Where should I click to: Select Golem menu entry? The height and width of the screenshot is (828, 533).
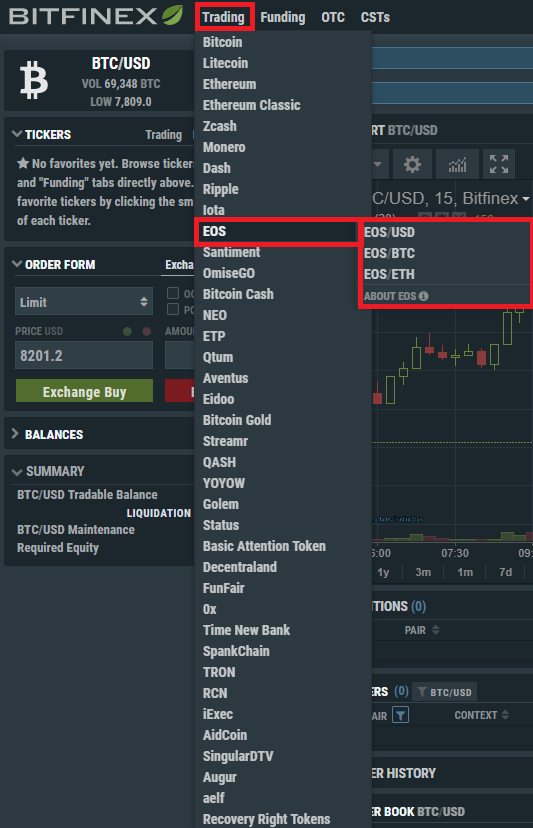pos(221,504)
